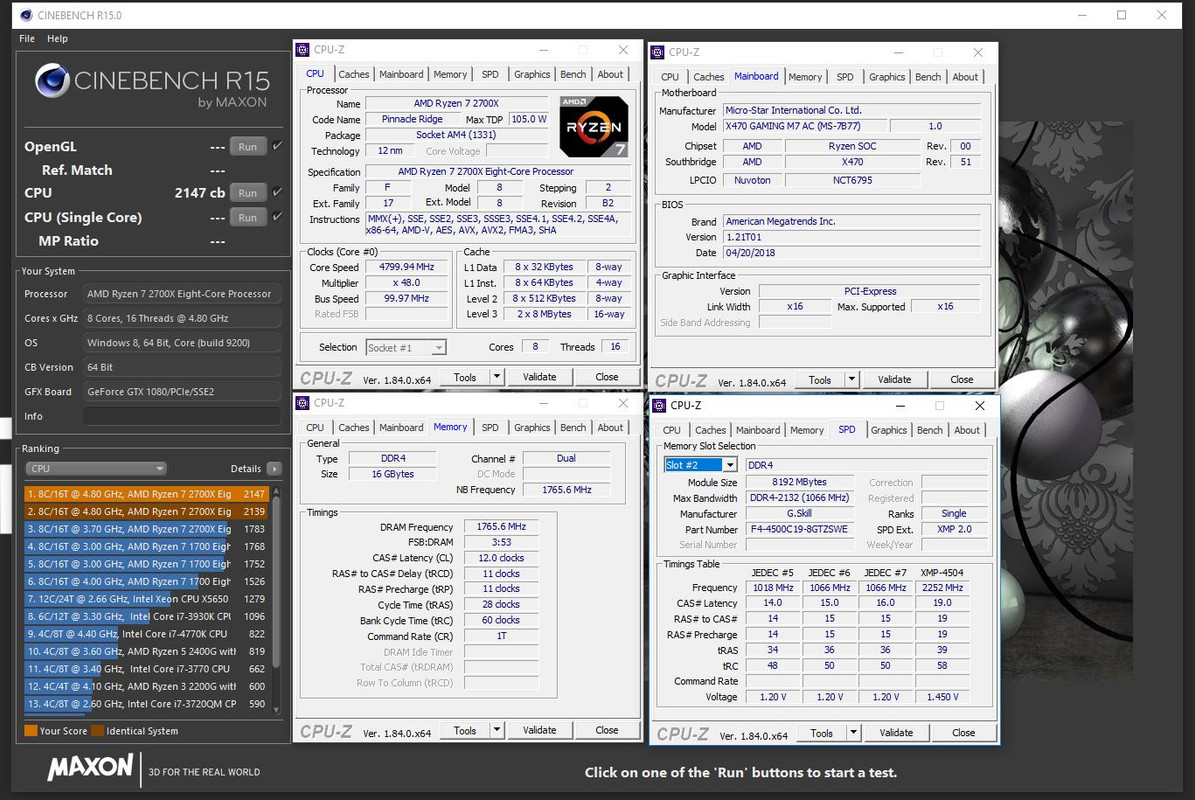Screen dimensions: 1195x800
Task: Click Validate in Memory CPU-Z window
Action: [x=540, y=730]
